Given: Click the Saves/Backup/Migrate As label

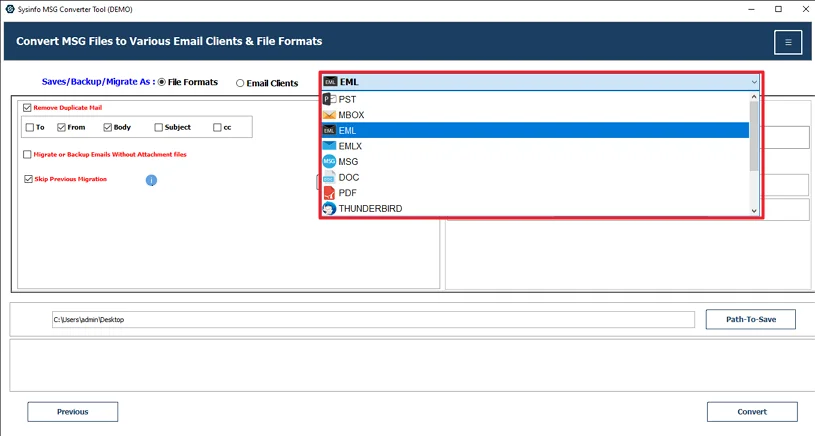Looking at the screenshot, I should 98,82.
